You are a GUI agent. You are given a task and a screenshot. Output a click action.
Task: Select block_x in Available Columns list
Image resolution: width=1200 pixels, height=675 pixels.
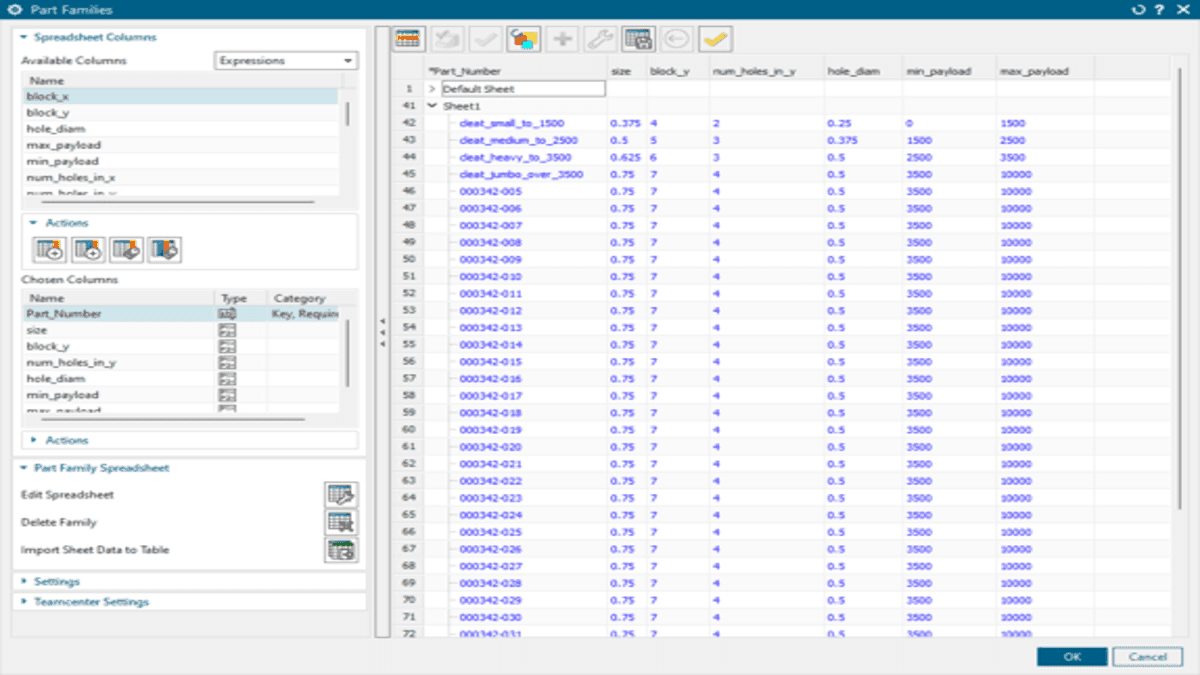(181, 97)
